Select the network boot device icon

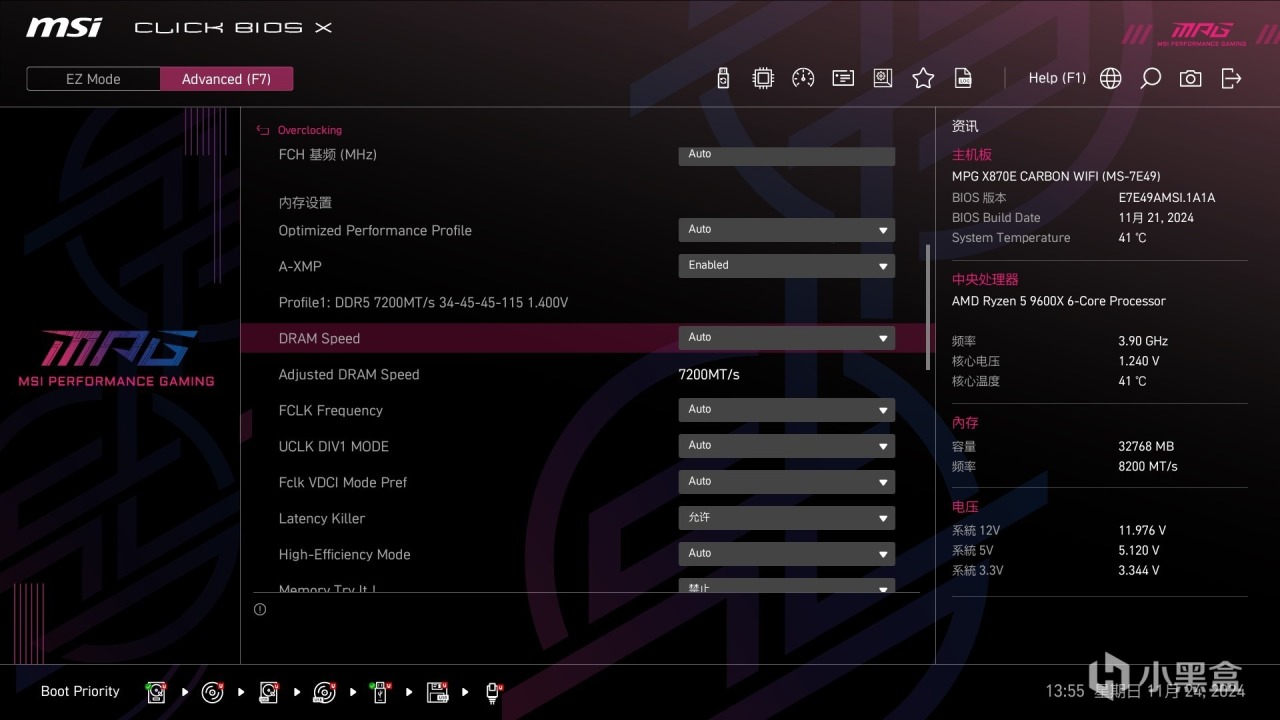point(493,692)
